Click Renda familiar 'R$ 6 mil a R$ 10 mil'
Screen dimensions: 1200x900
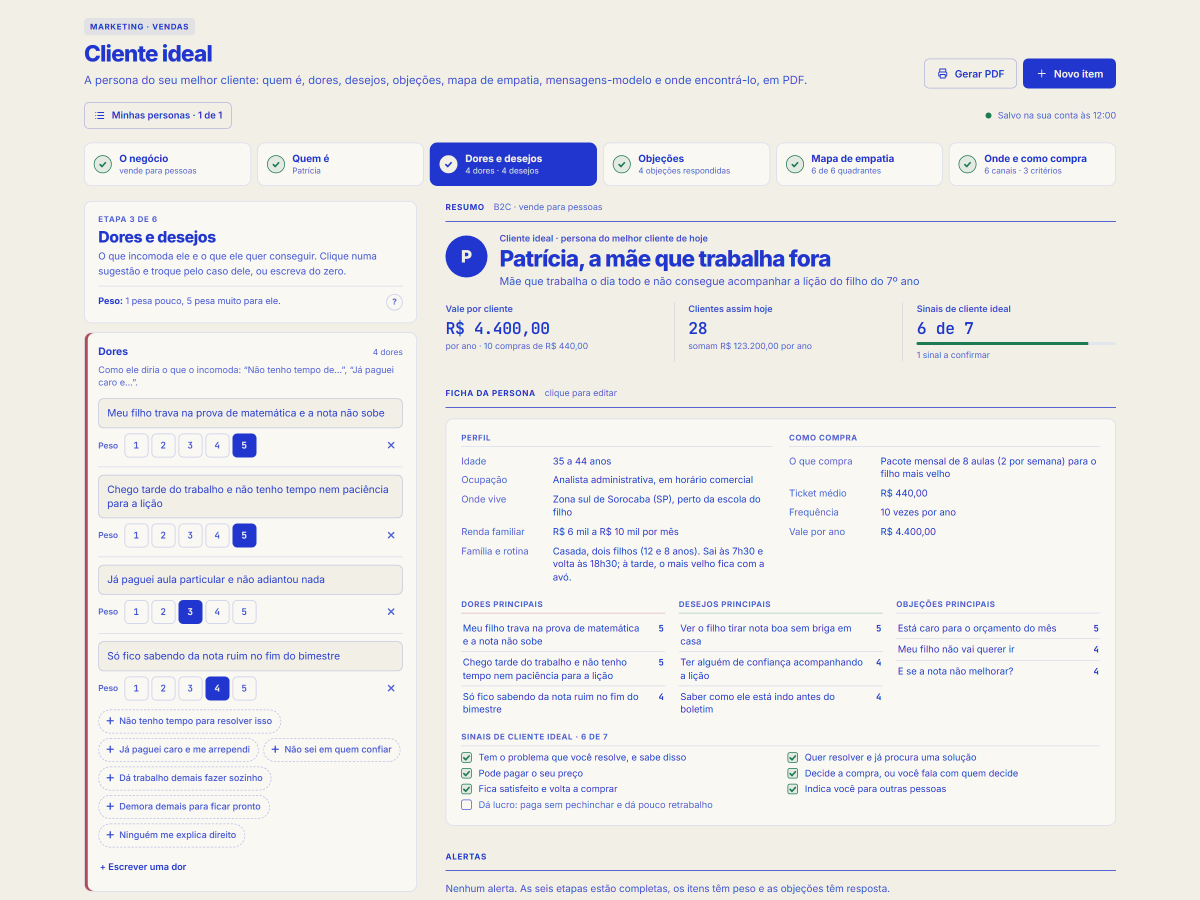(616, 532)
